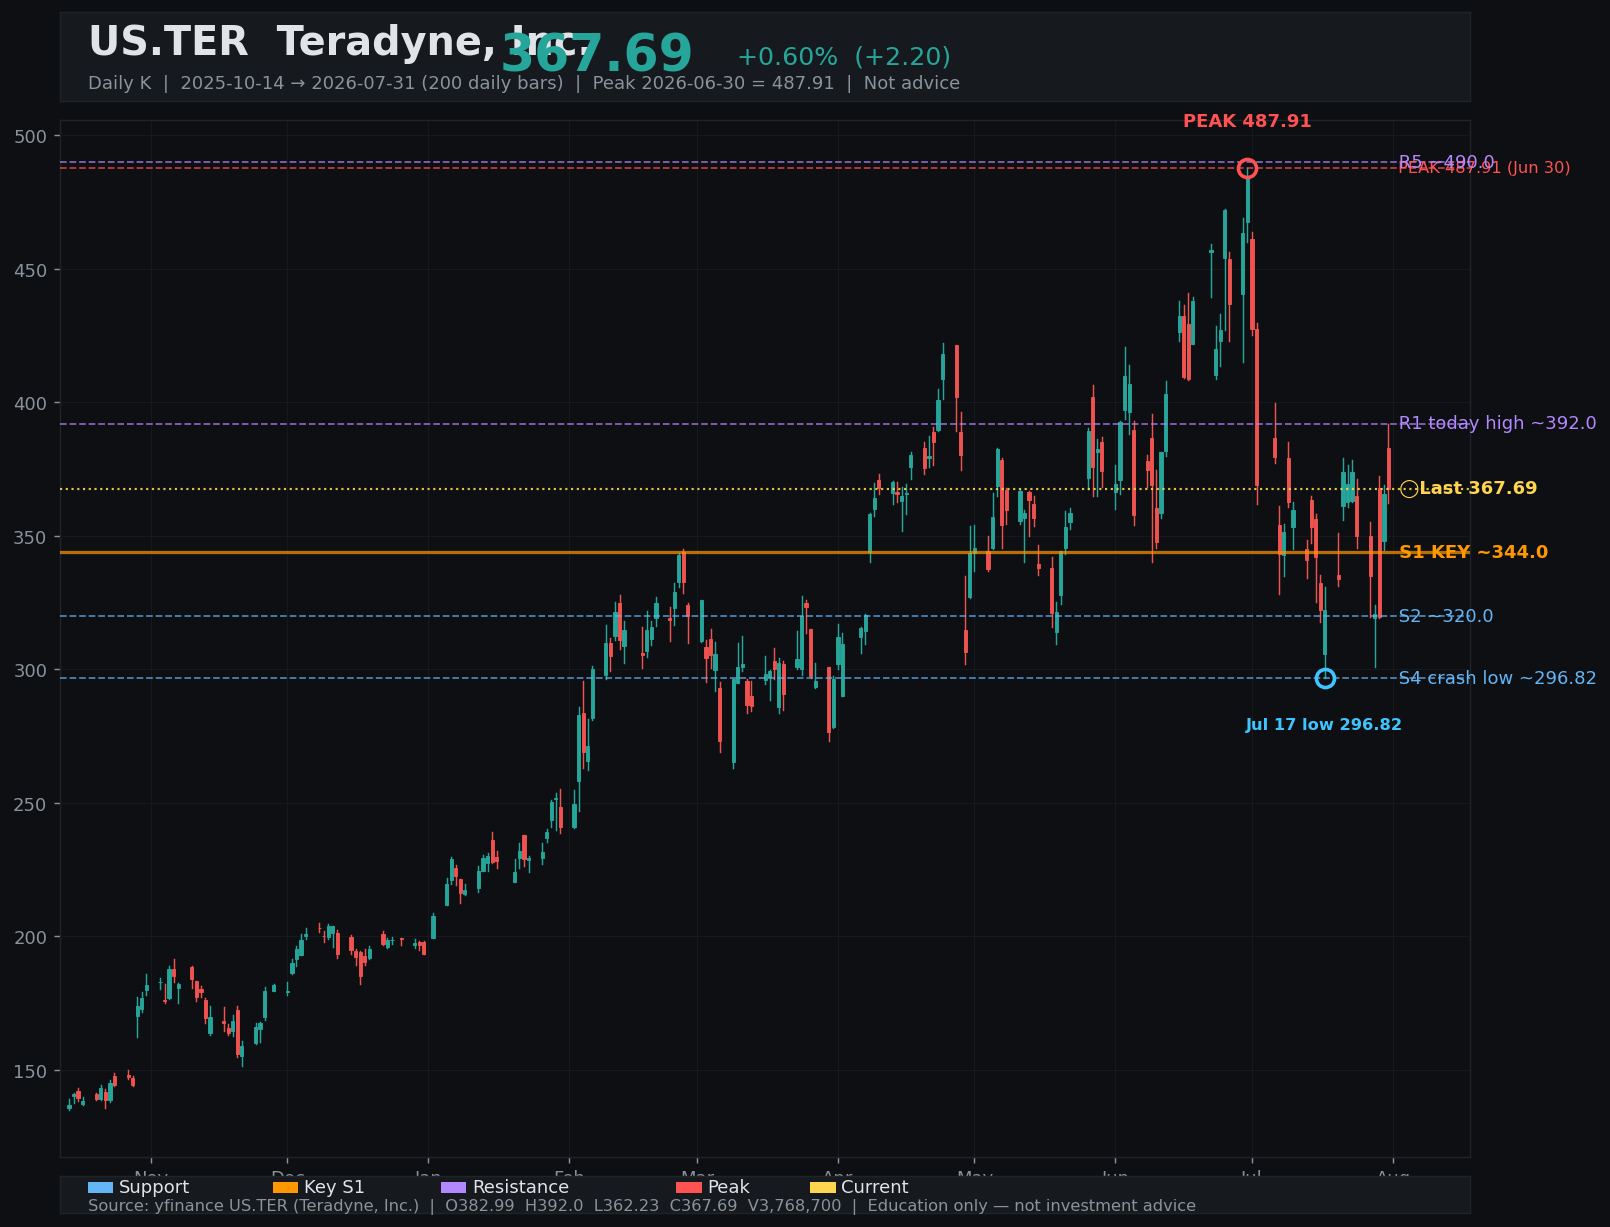This screenshot has height=1227, width=1610.
Task: Click the "Daily K" date range subtitle line
Action: pyautogui.click(x=524, y=83)
